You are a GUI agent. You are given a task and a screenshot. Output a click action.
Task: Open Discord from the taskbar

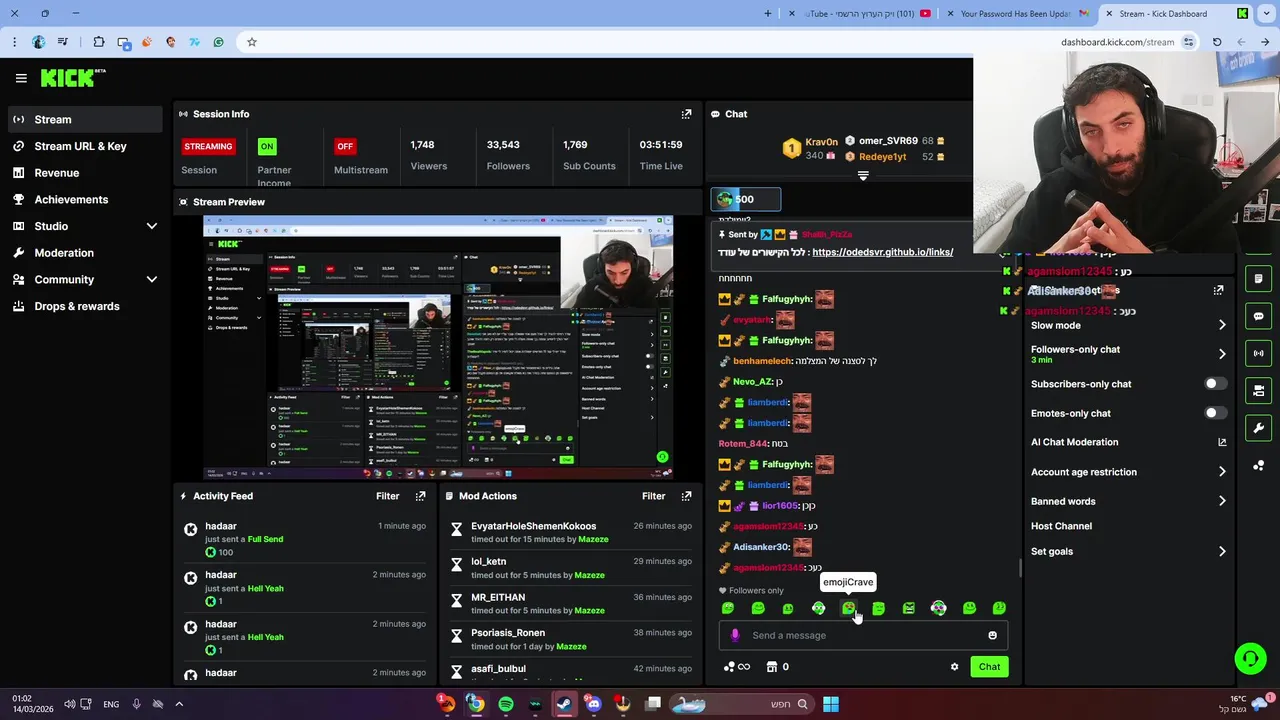[594, 704]
